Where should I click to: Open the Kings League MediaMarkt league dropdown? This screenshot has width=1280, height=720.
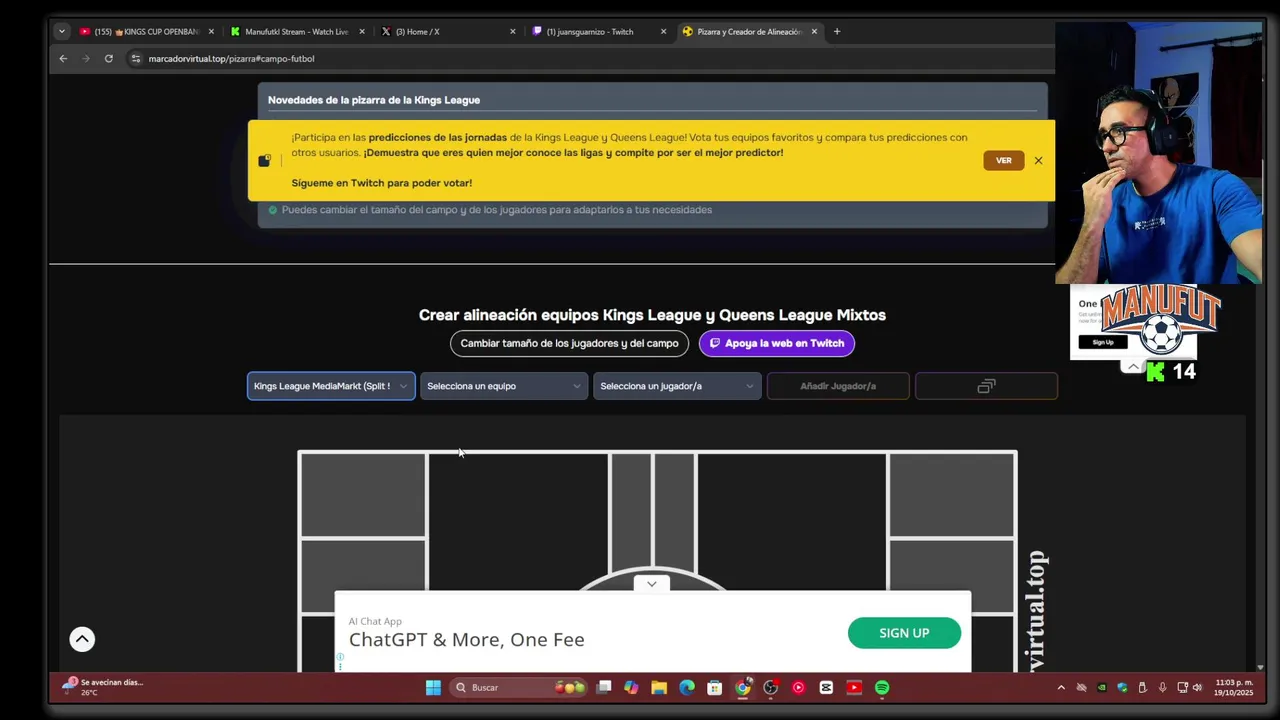coord(331,386)
